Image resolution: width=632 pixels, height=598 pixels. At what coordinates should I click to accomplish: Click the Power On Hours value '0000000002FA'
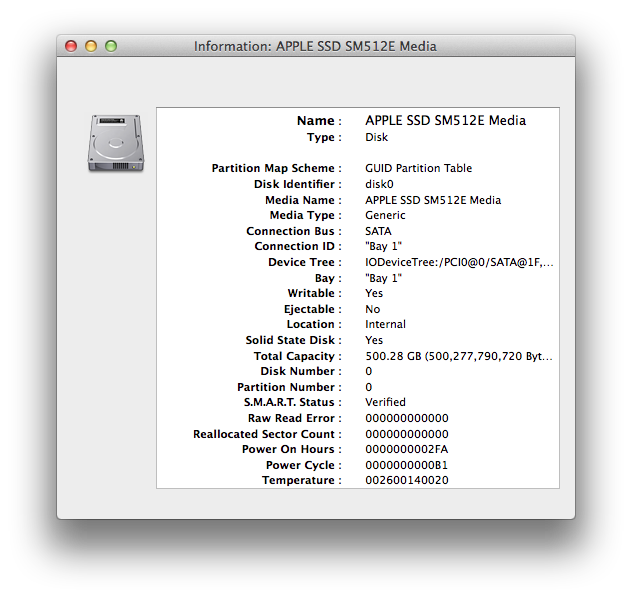407,450
